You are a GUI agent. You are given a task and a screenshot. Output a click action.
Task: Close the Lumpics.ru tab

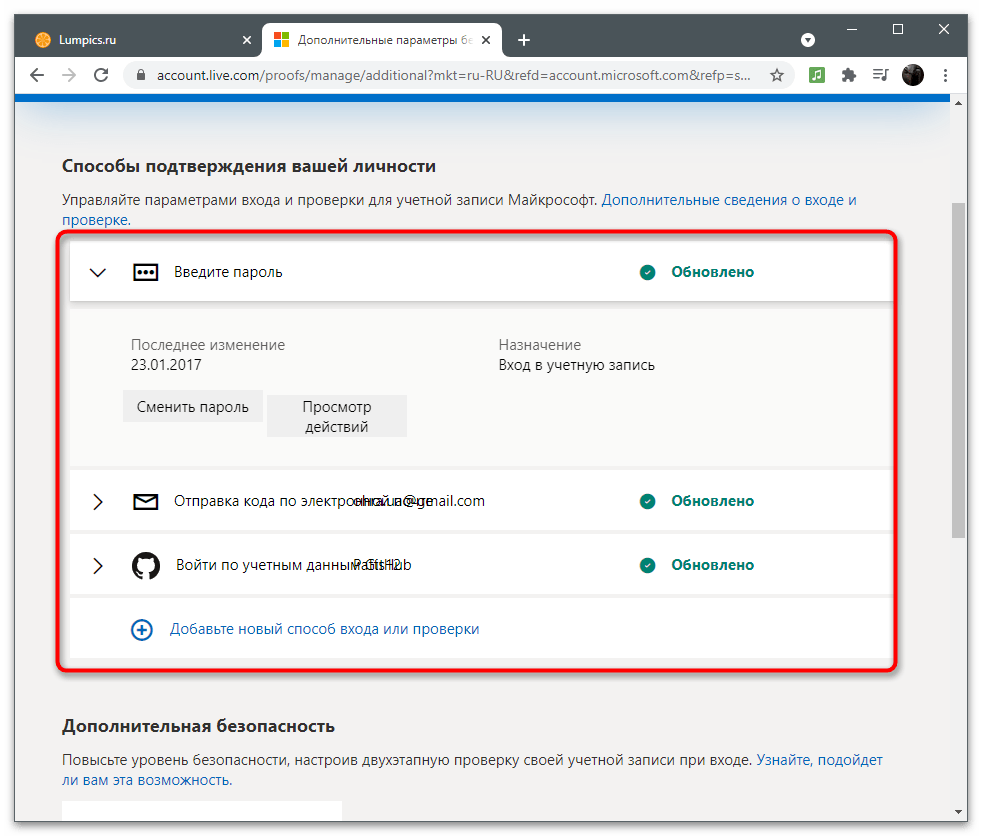[247, 40]
